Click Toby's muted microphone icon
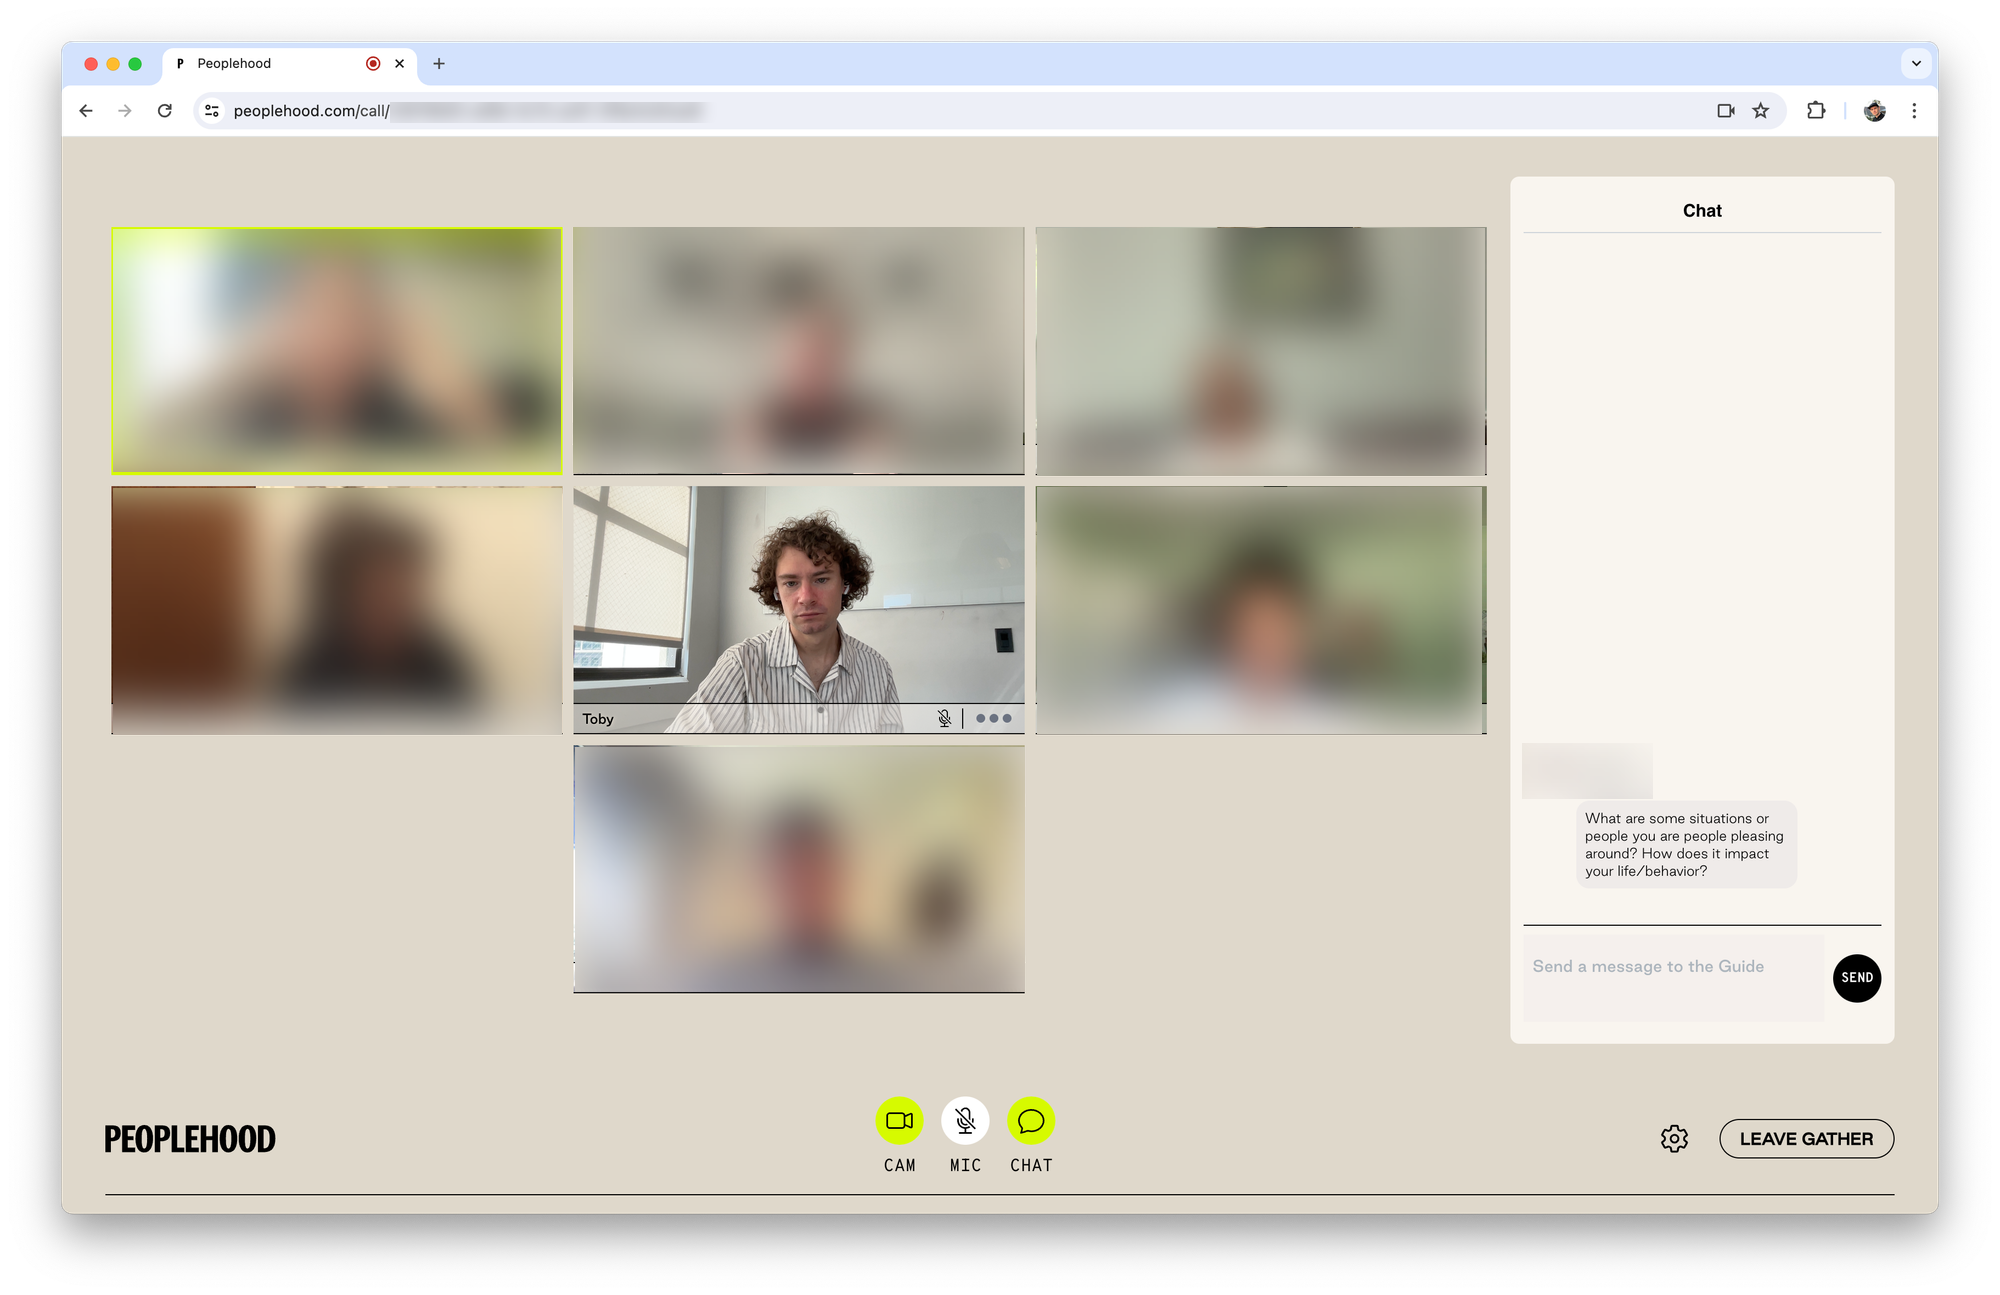The image size is (2000, 1295). [x=944, y=718]
